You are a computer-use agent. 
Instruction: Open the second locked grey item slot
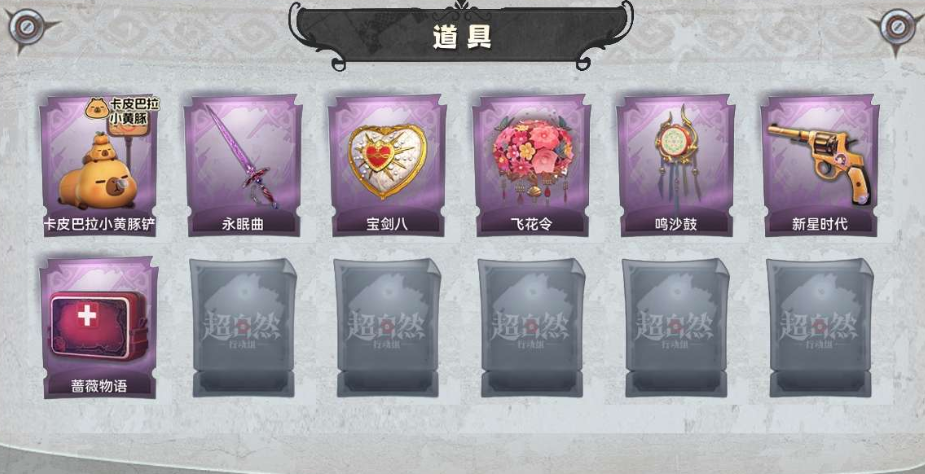[x=387, y=328]
